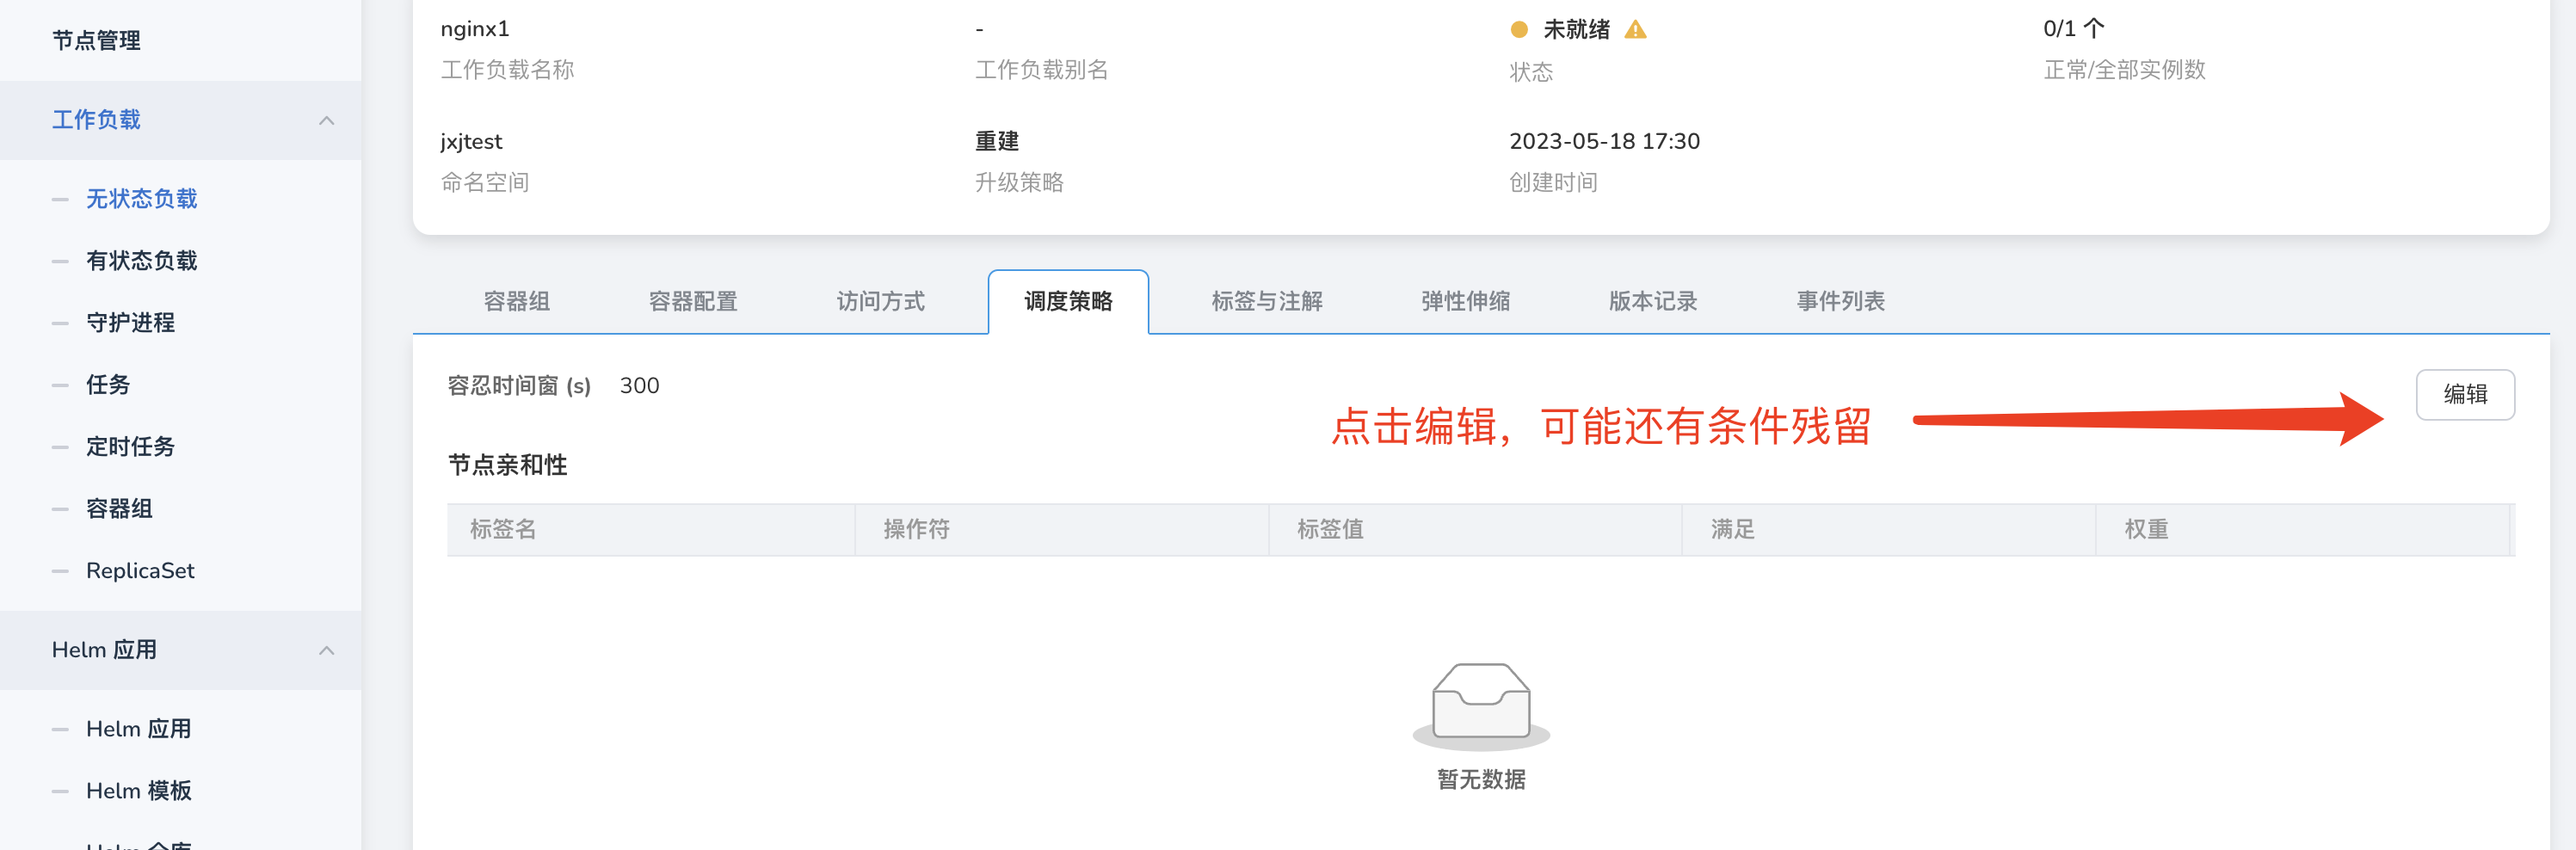The width and height of the screenshot is (2576, 850).
Task: Collapse the Helm 应用 section chevron
Action: point(326,650)
